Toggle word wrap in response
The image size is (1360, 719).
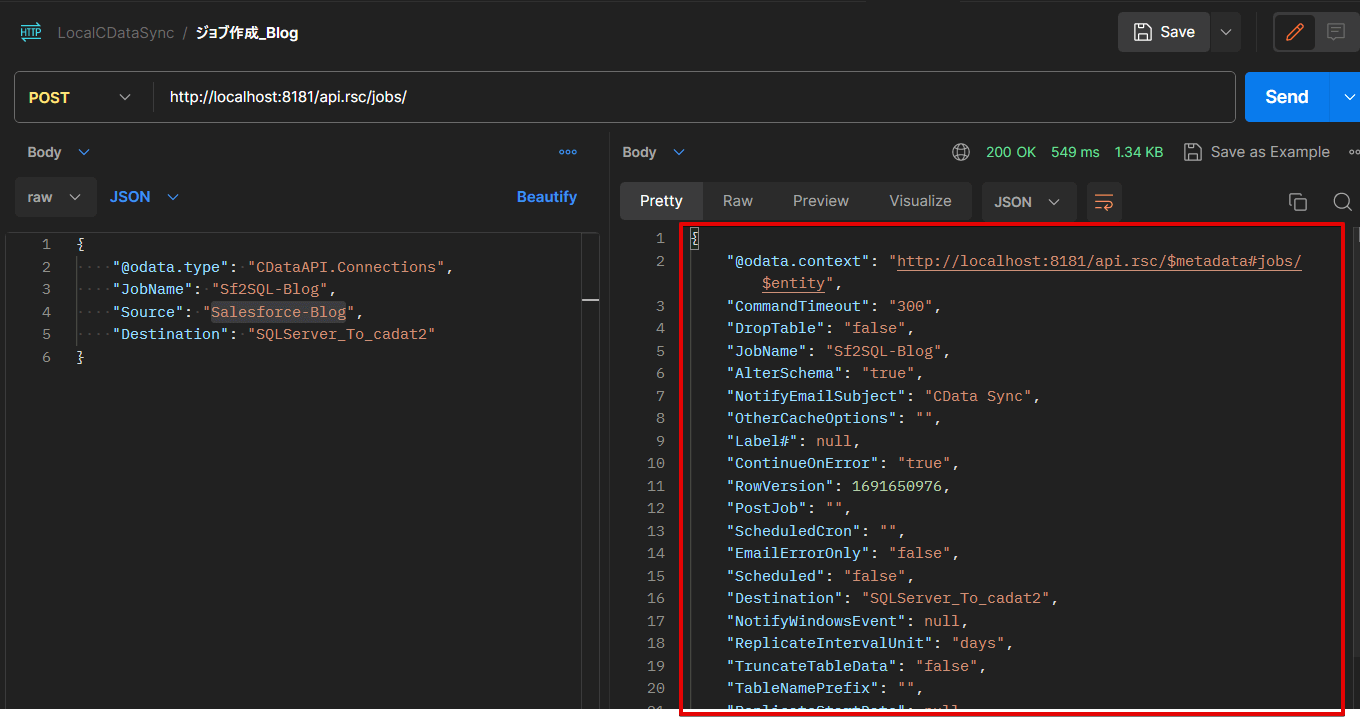pyautogui.click(x=1104, y=201)
